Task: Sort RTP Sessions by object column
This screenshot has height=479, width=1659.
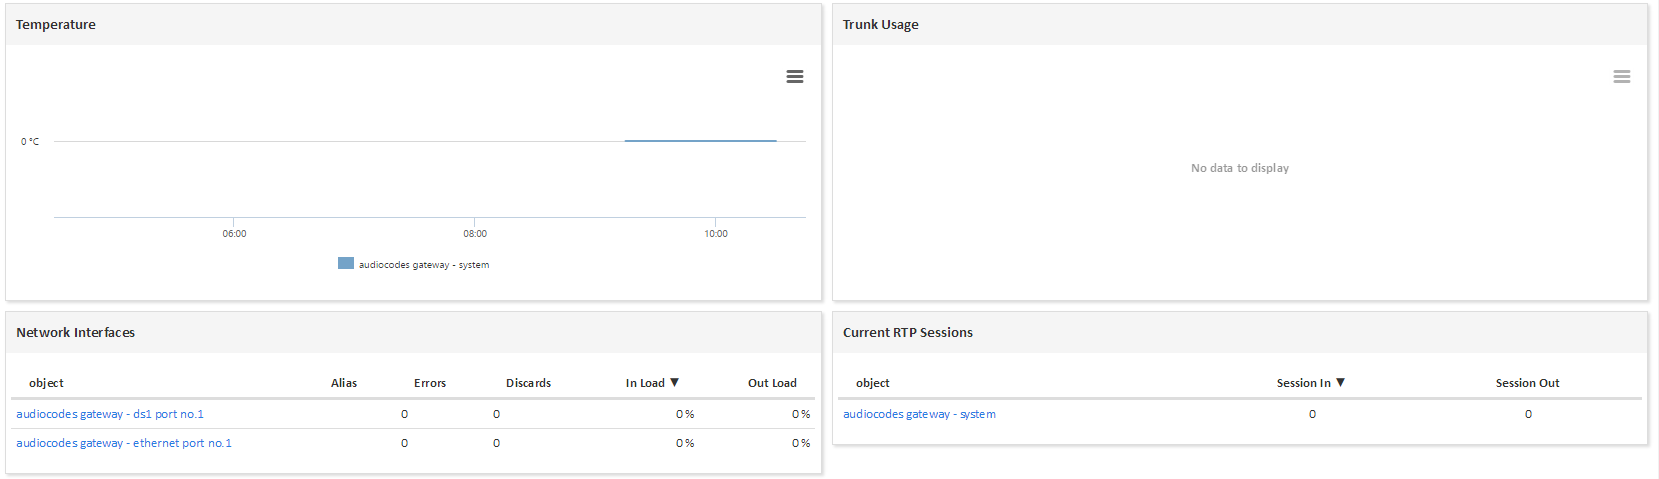Action: click(x=873, y=383)
